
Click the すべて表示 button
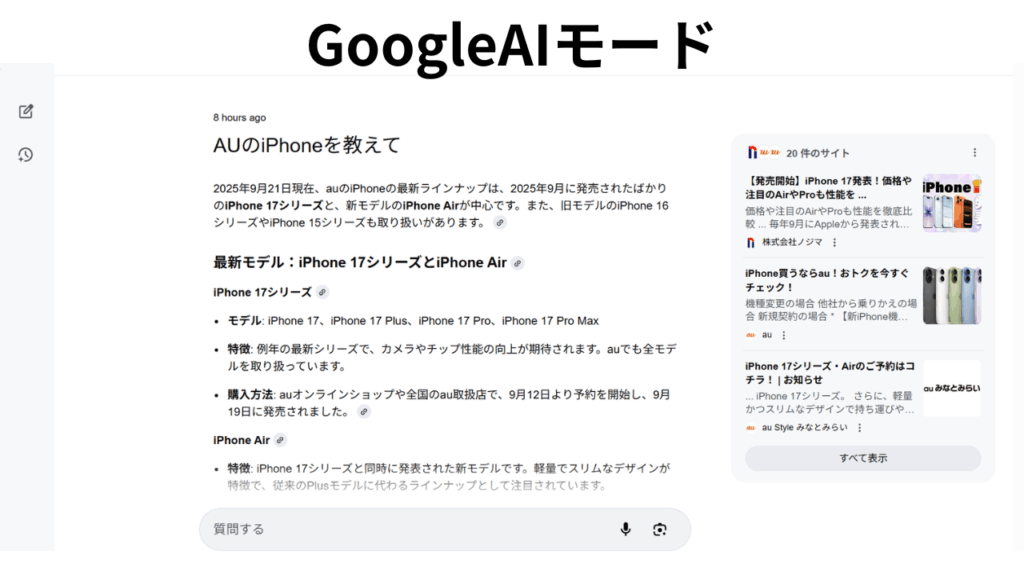coord(863,458)
